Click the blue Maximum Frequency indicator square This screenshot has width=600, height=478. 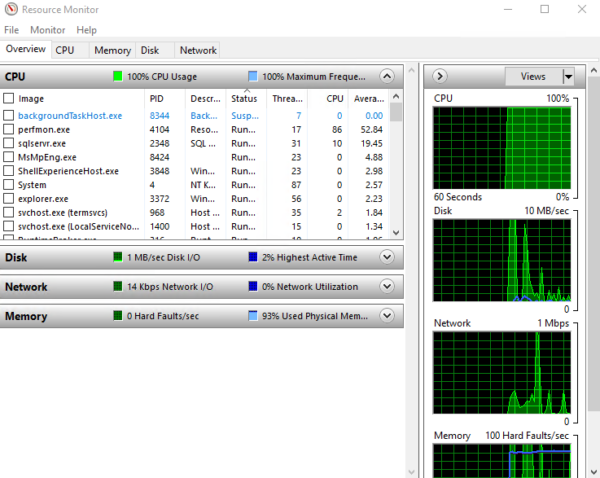253,76
